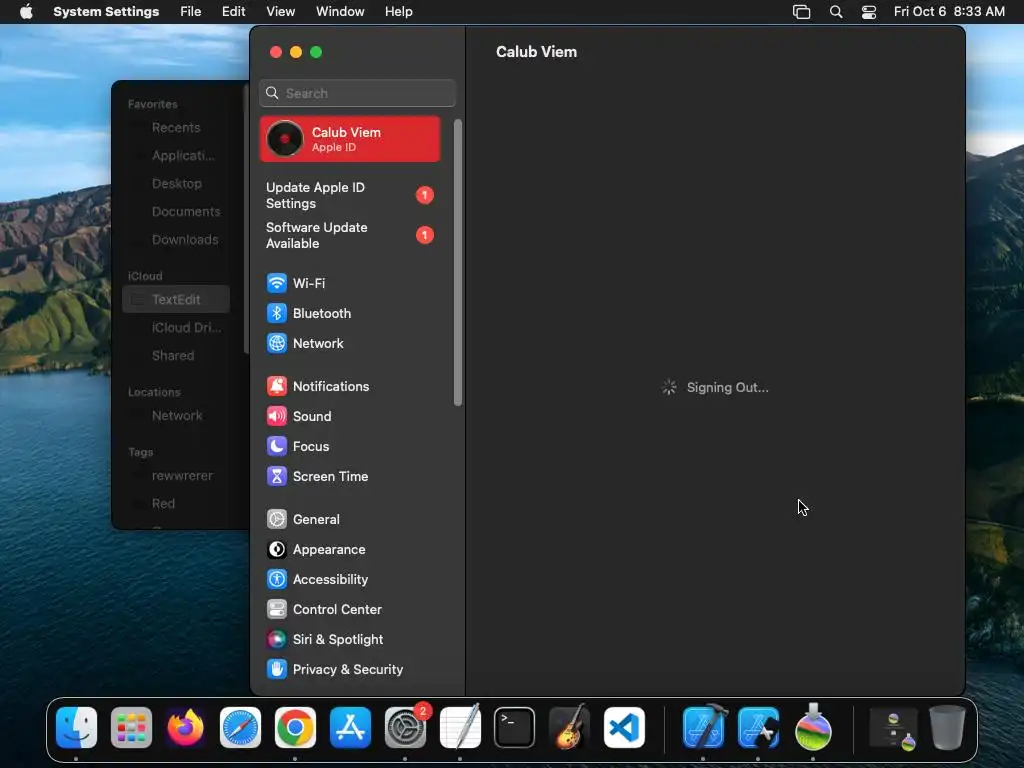Launch Finder from the Dock
1024x768 pixels.
tap(76, 728)
